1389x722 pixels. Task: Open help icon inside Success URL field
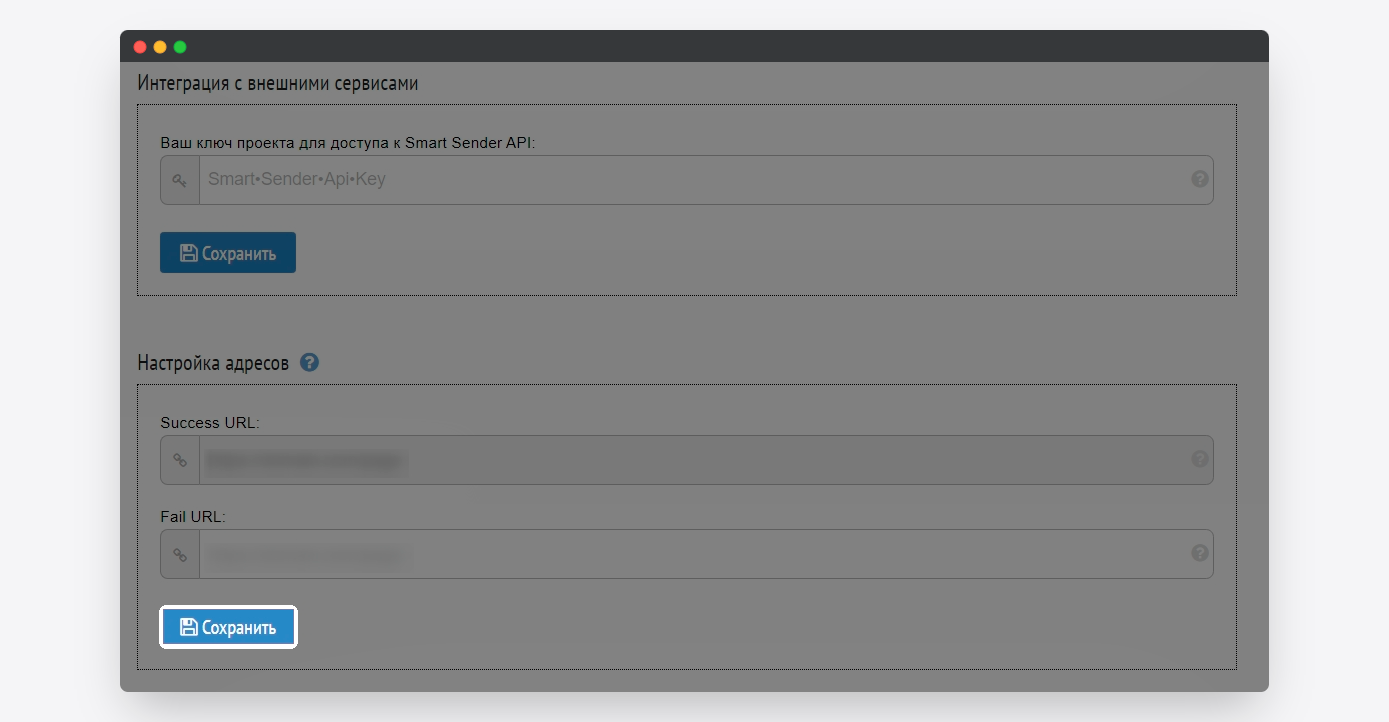pyautogui.click(x=1200, y=460)
